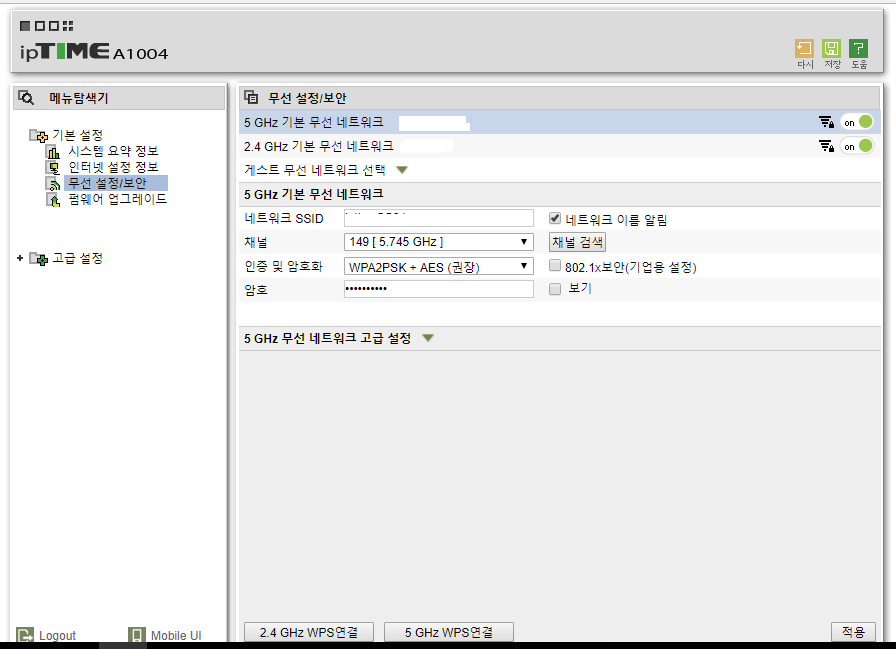Open 인터넷 설정 정보 menu item
Image resolution: width=896 pixels, height=649 pixels.
pos(113,167)
